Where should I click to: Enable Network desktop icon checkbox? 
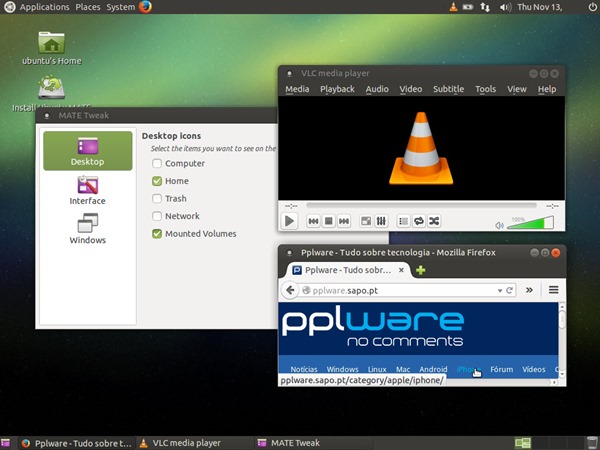157,216
